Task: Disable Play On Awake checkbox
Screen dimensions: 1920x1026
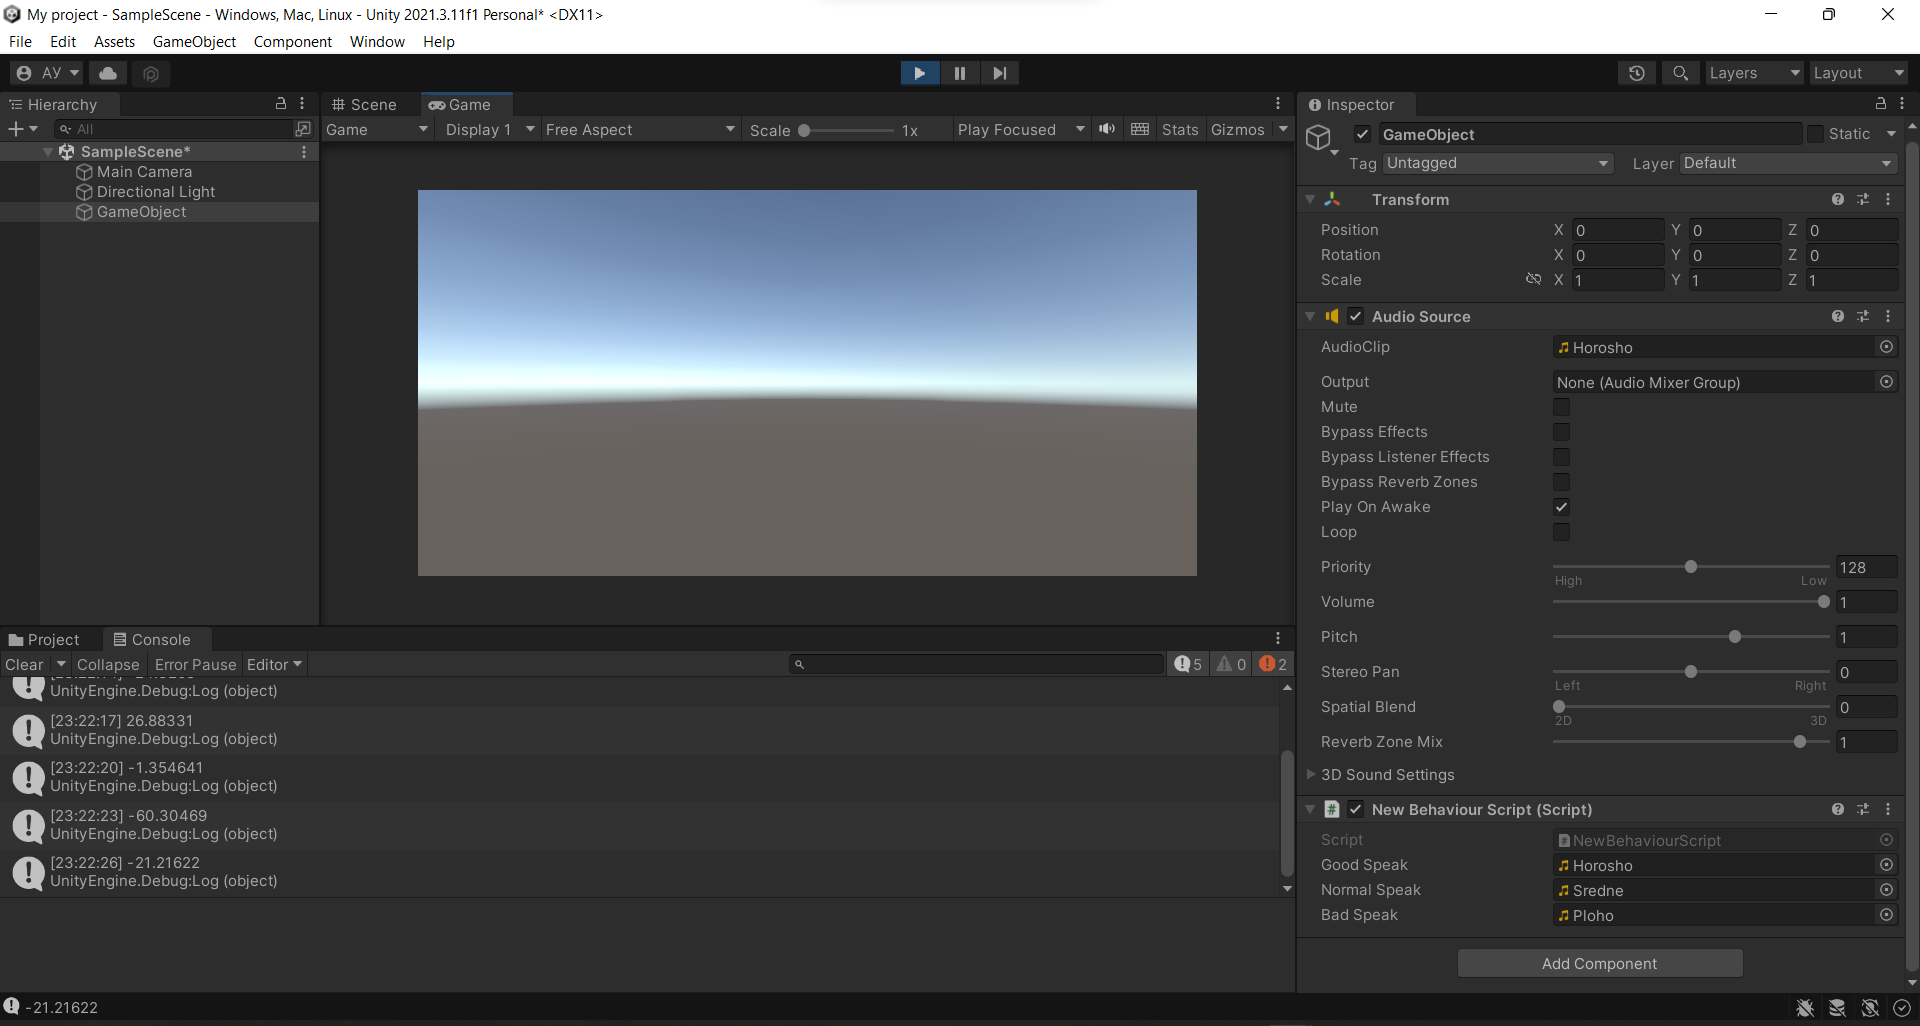Action: (1561, 507)
